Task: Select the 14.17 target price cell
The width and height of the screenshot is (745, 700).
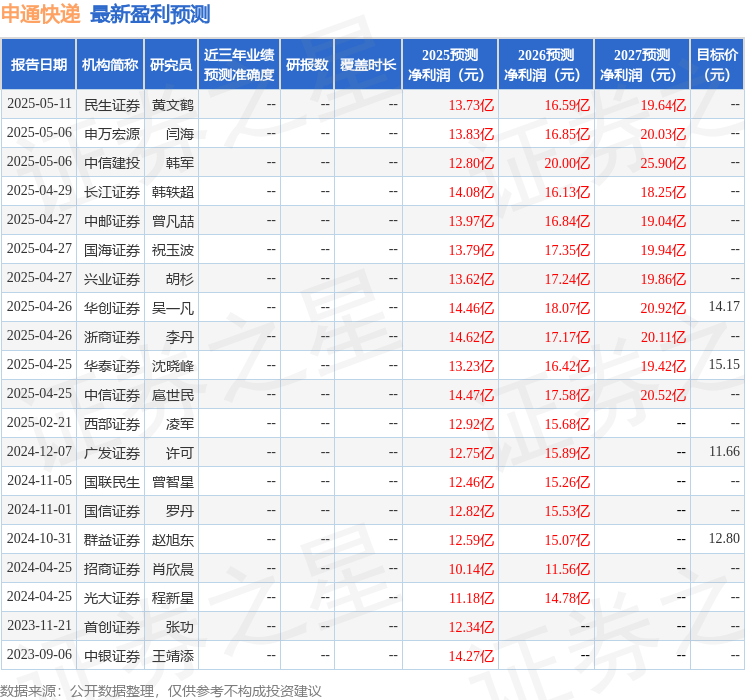Action: coord(723,306)
